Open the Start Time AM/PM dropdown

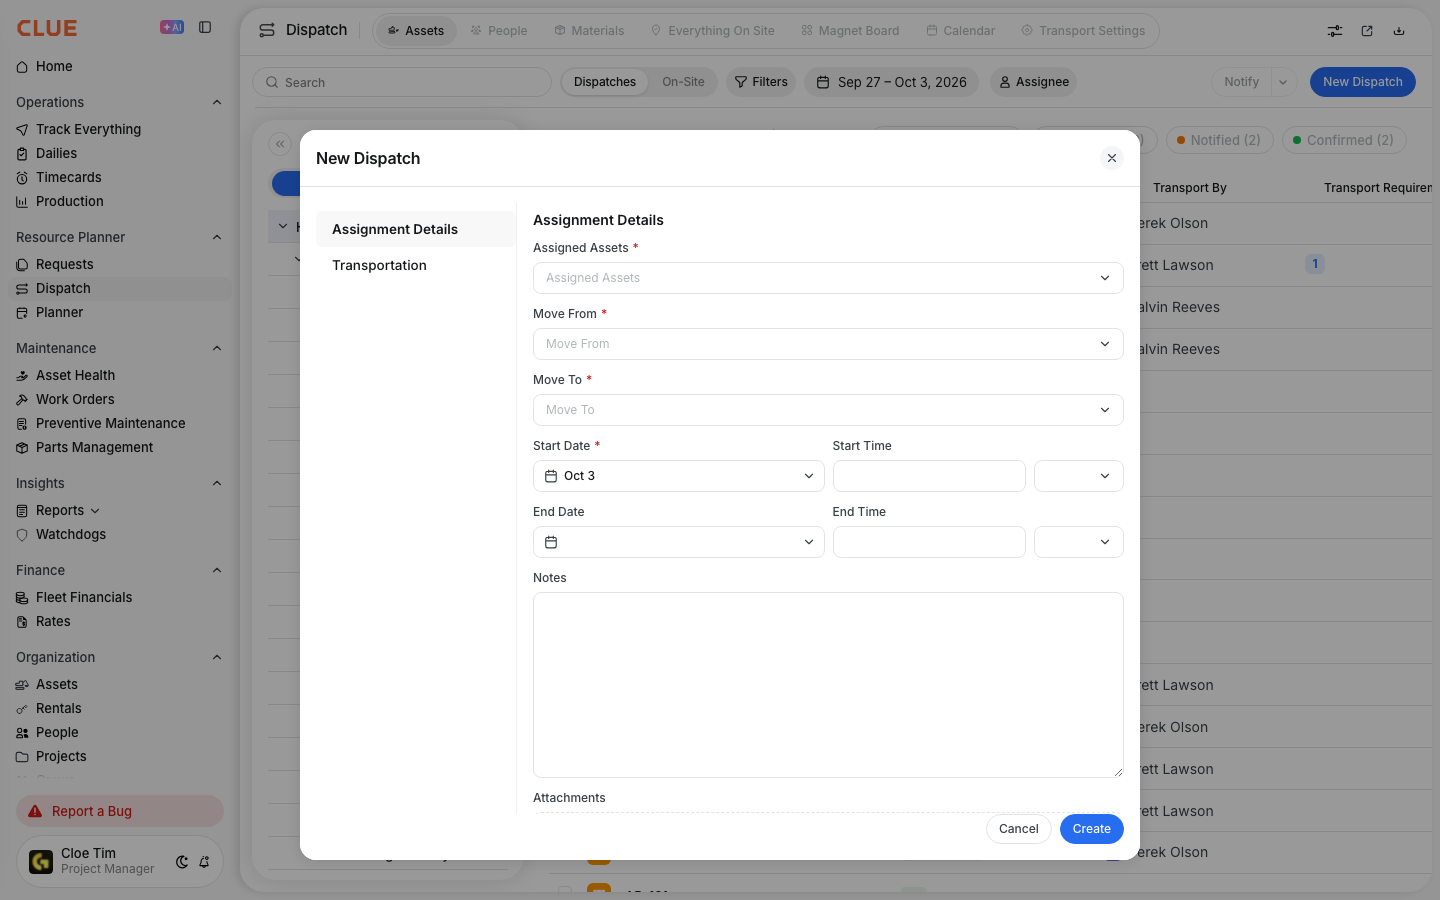[1078, 476]
